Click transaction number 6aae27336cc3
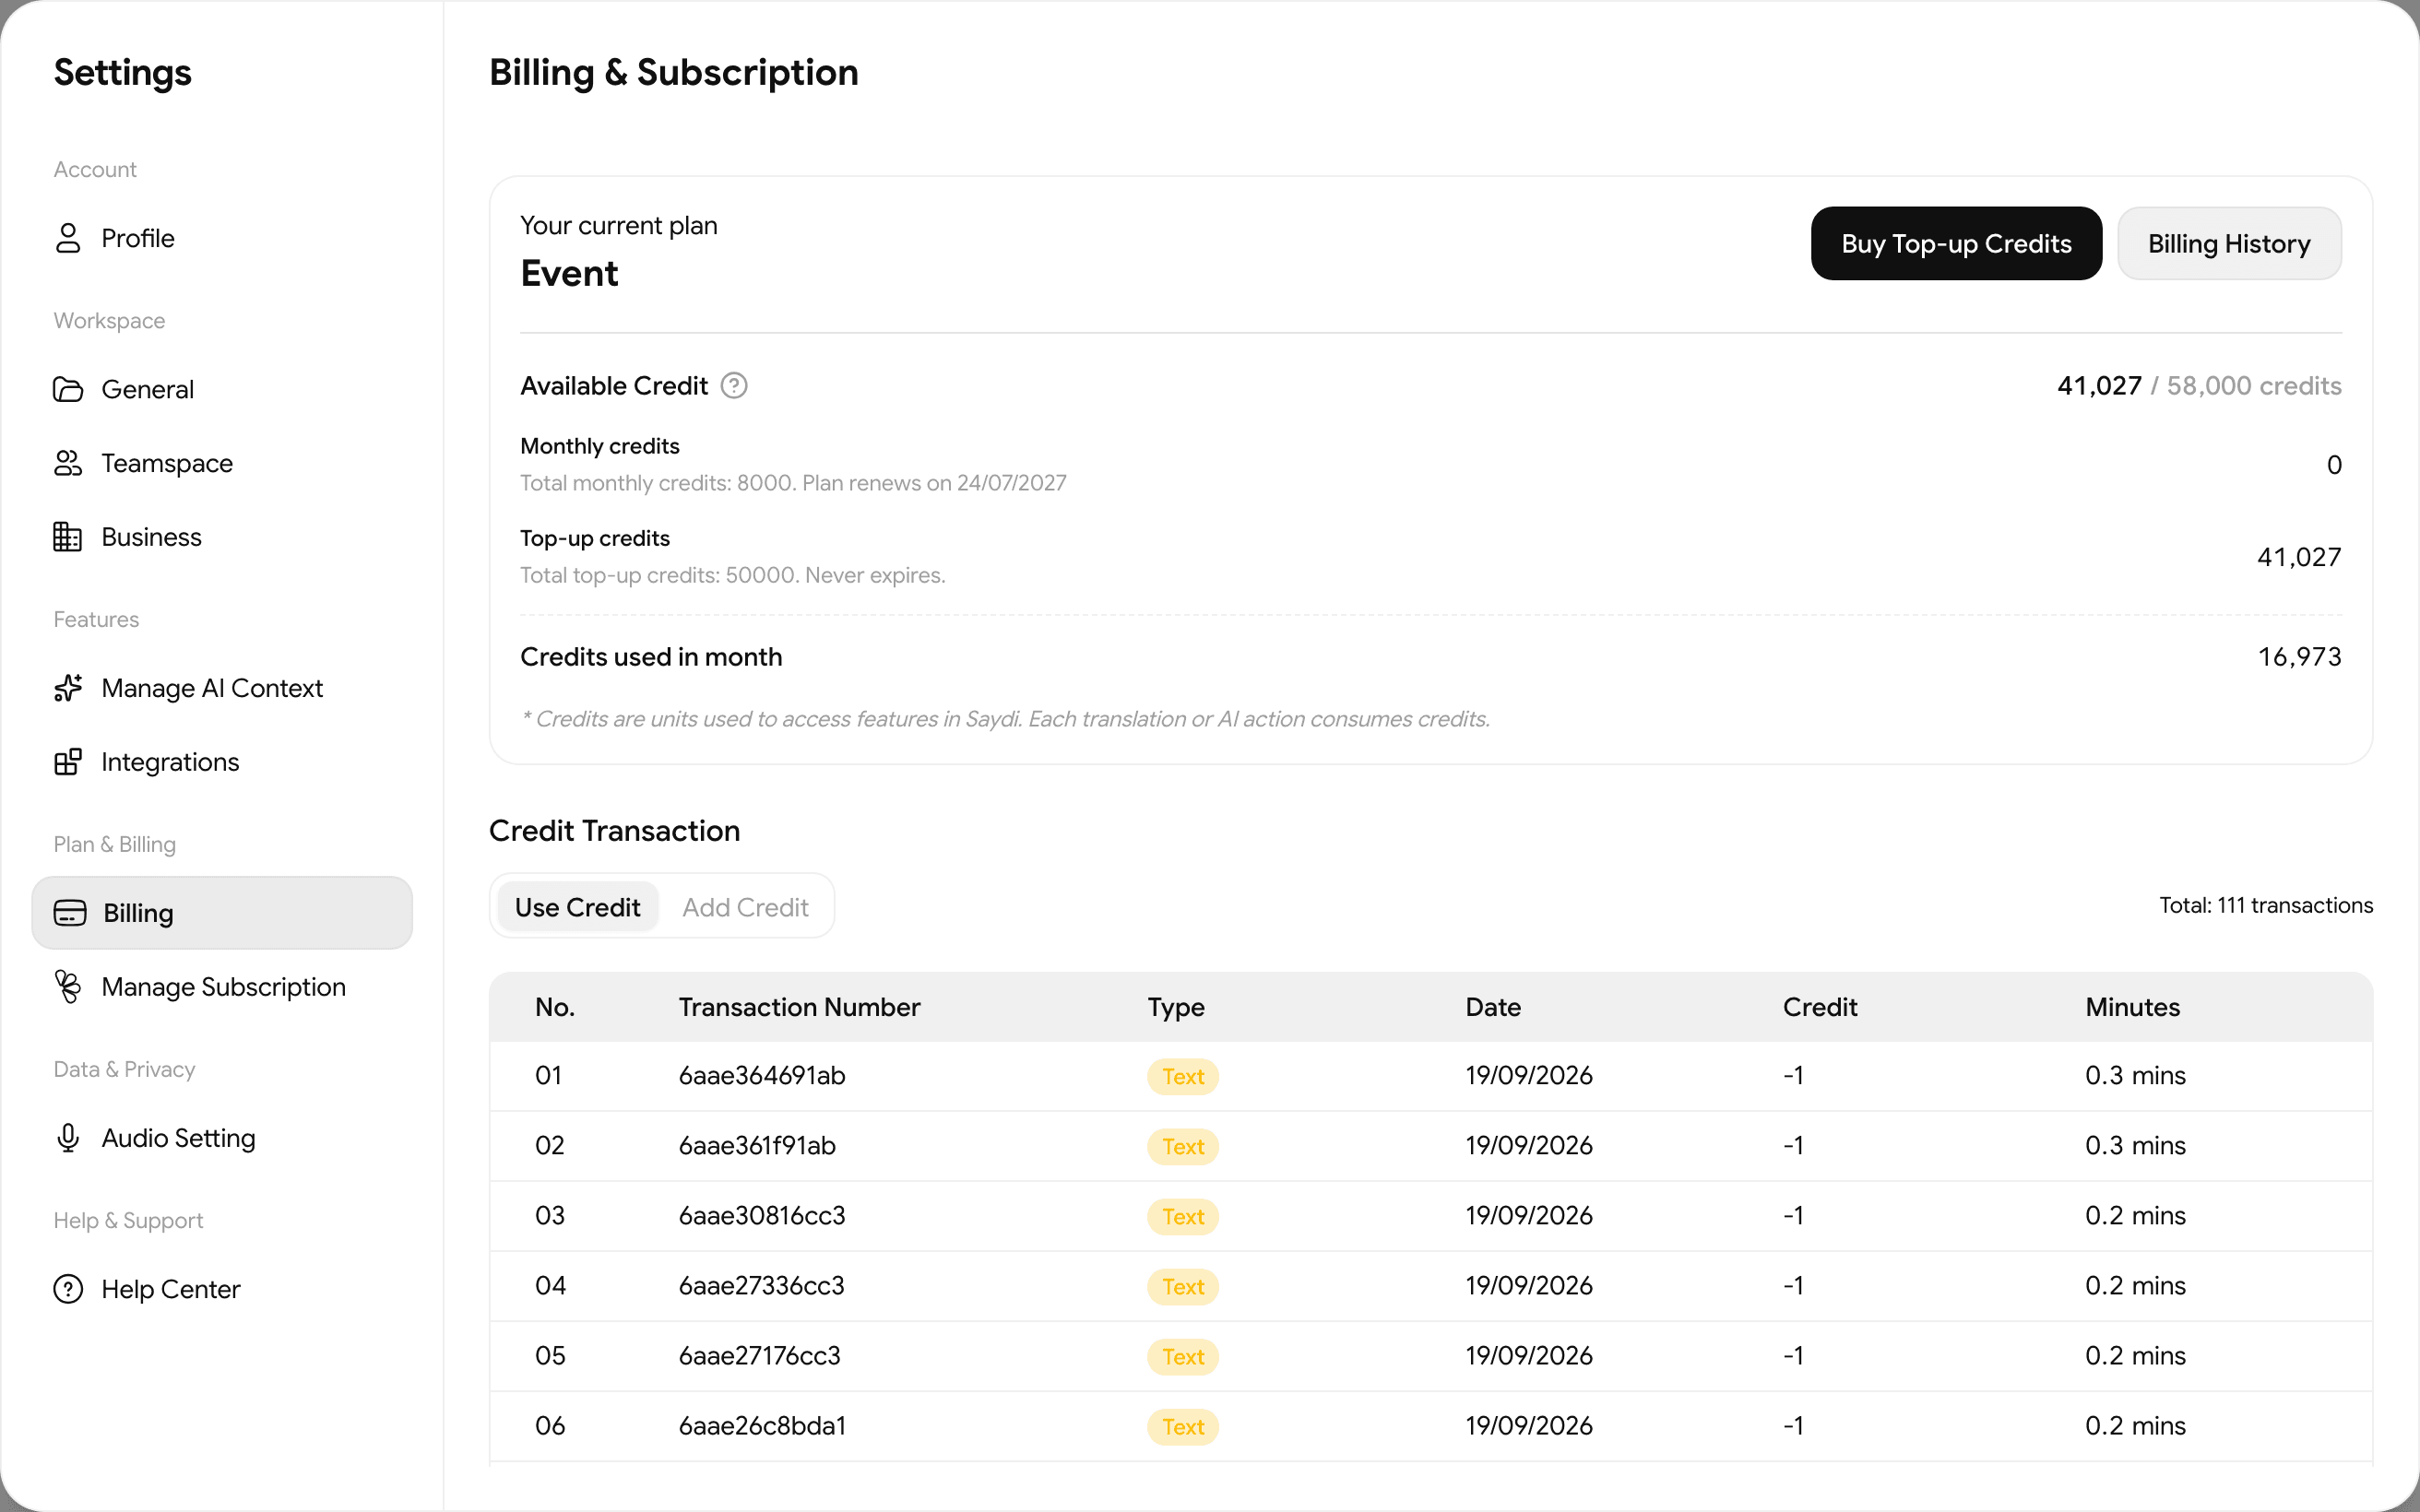The height and width of the screenshot is (1512, 2420). coord(762,1285)
